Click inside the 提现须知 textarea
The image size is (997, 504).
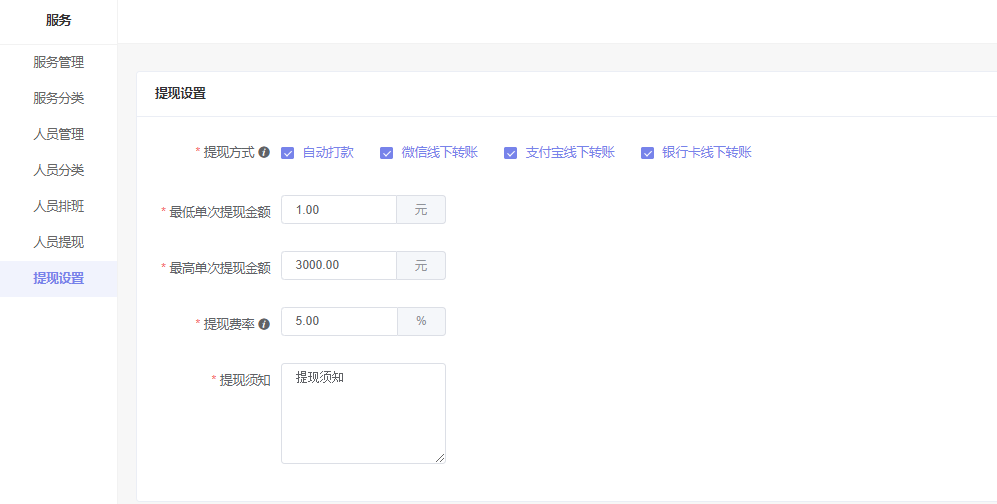pos(363,413)
